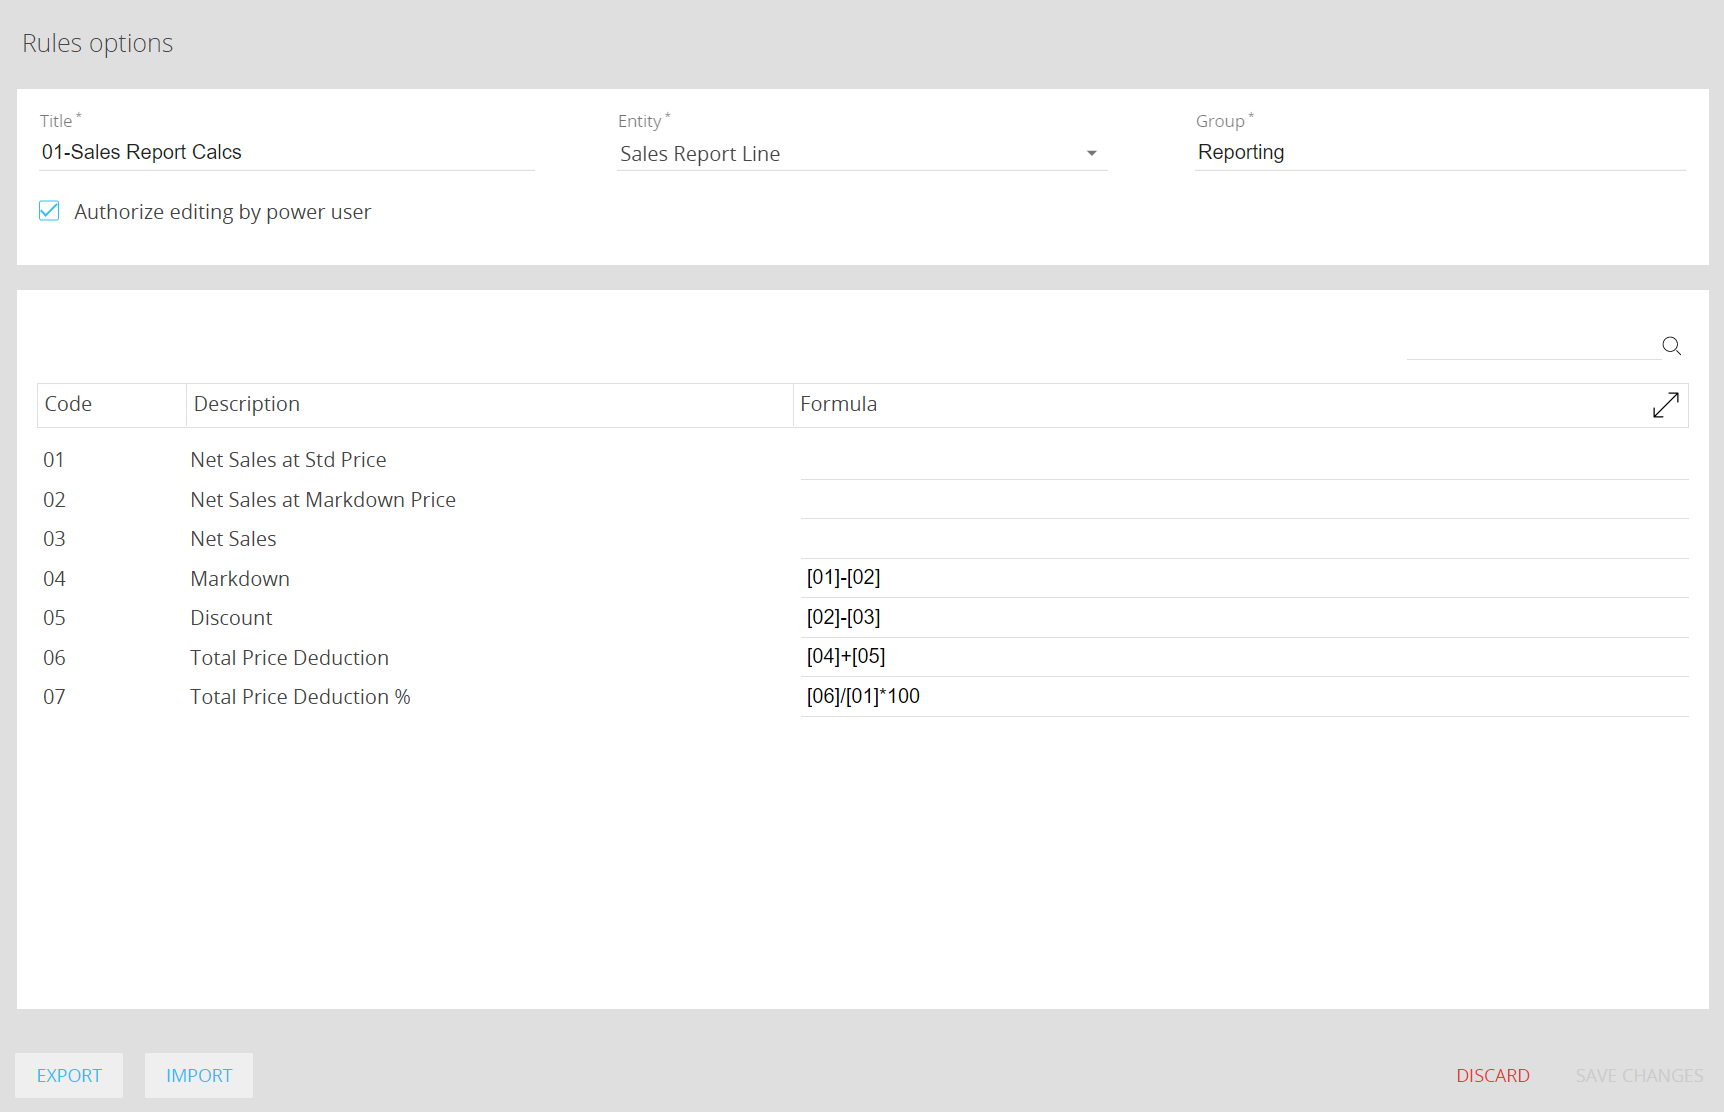
Task: Click the Code column header
Action: point(69,404)
